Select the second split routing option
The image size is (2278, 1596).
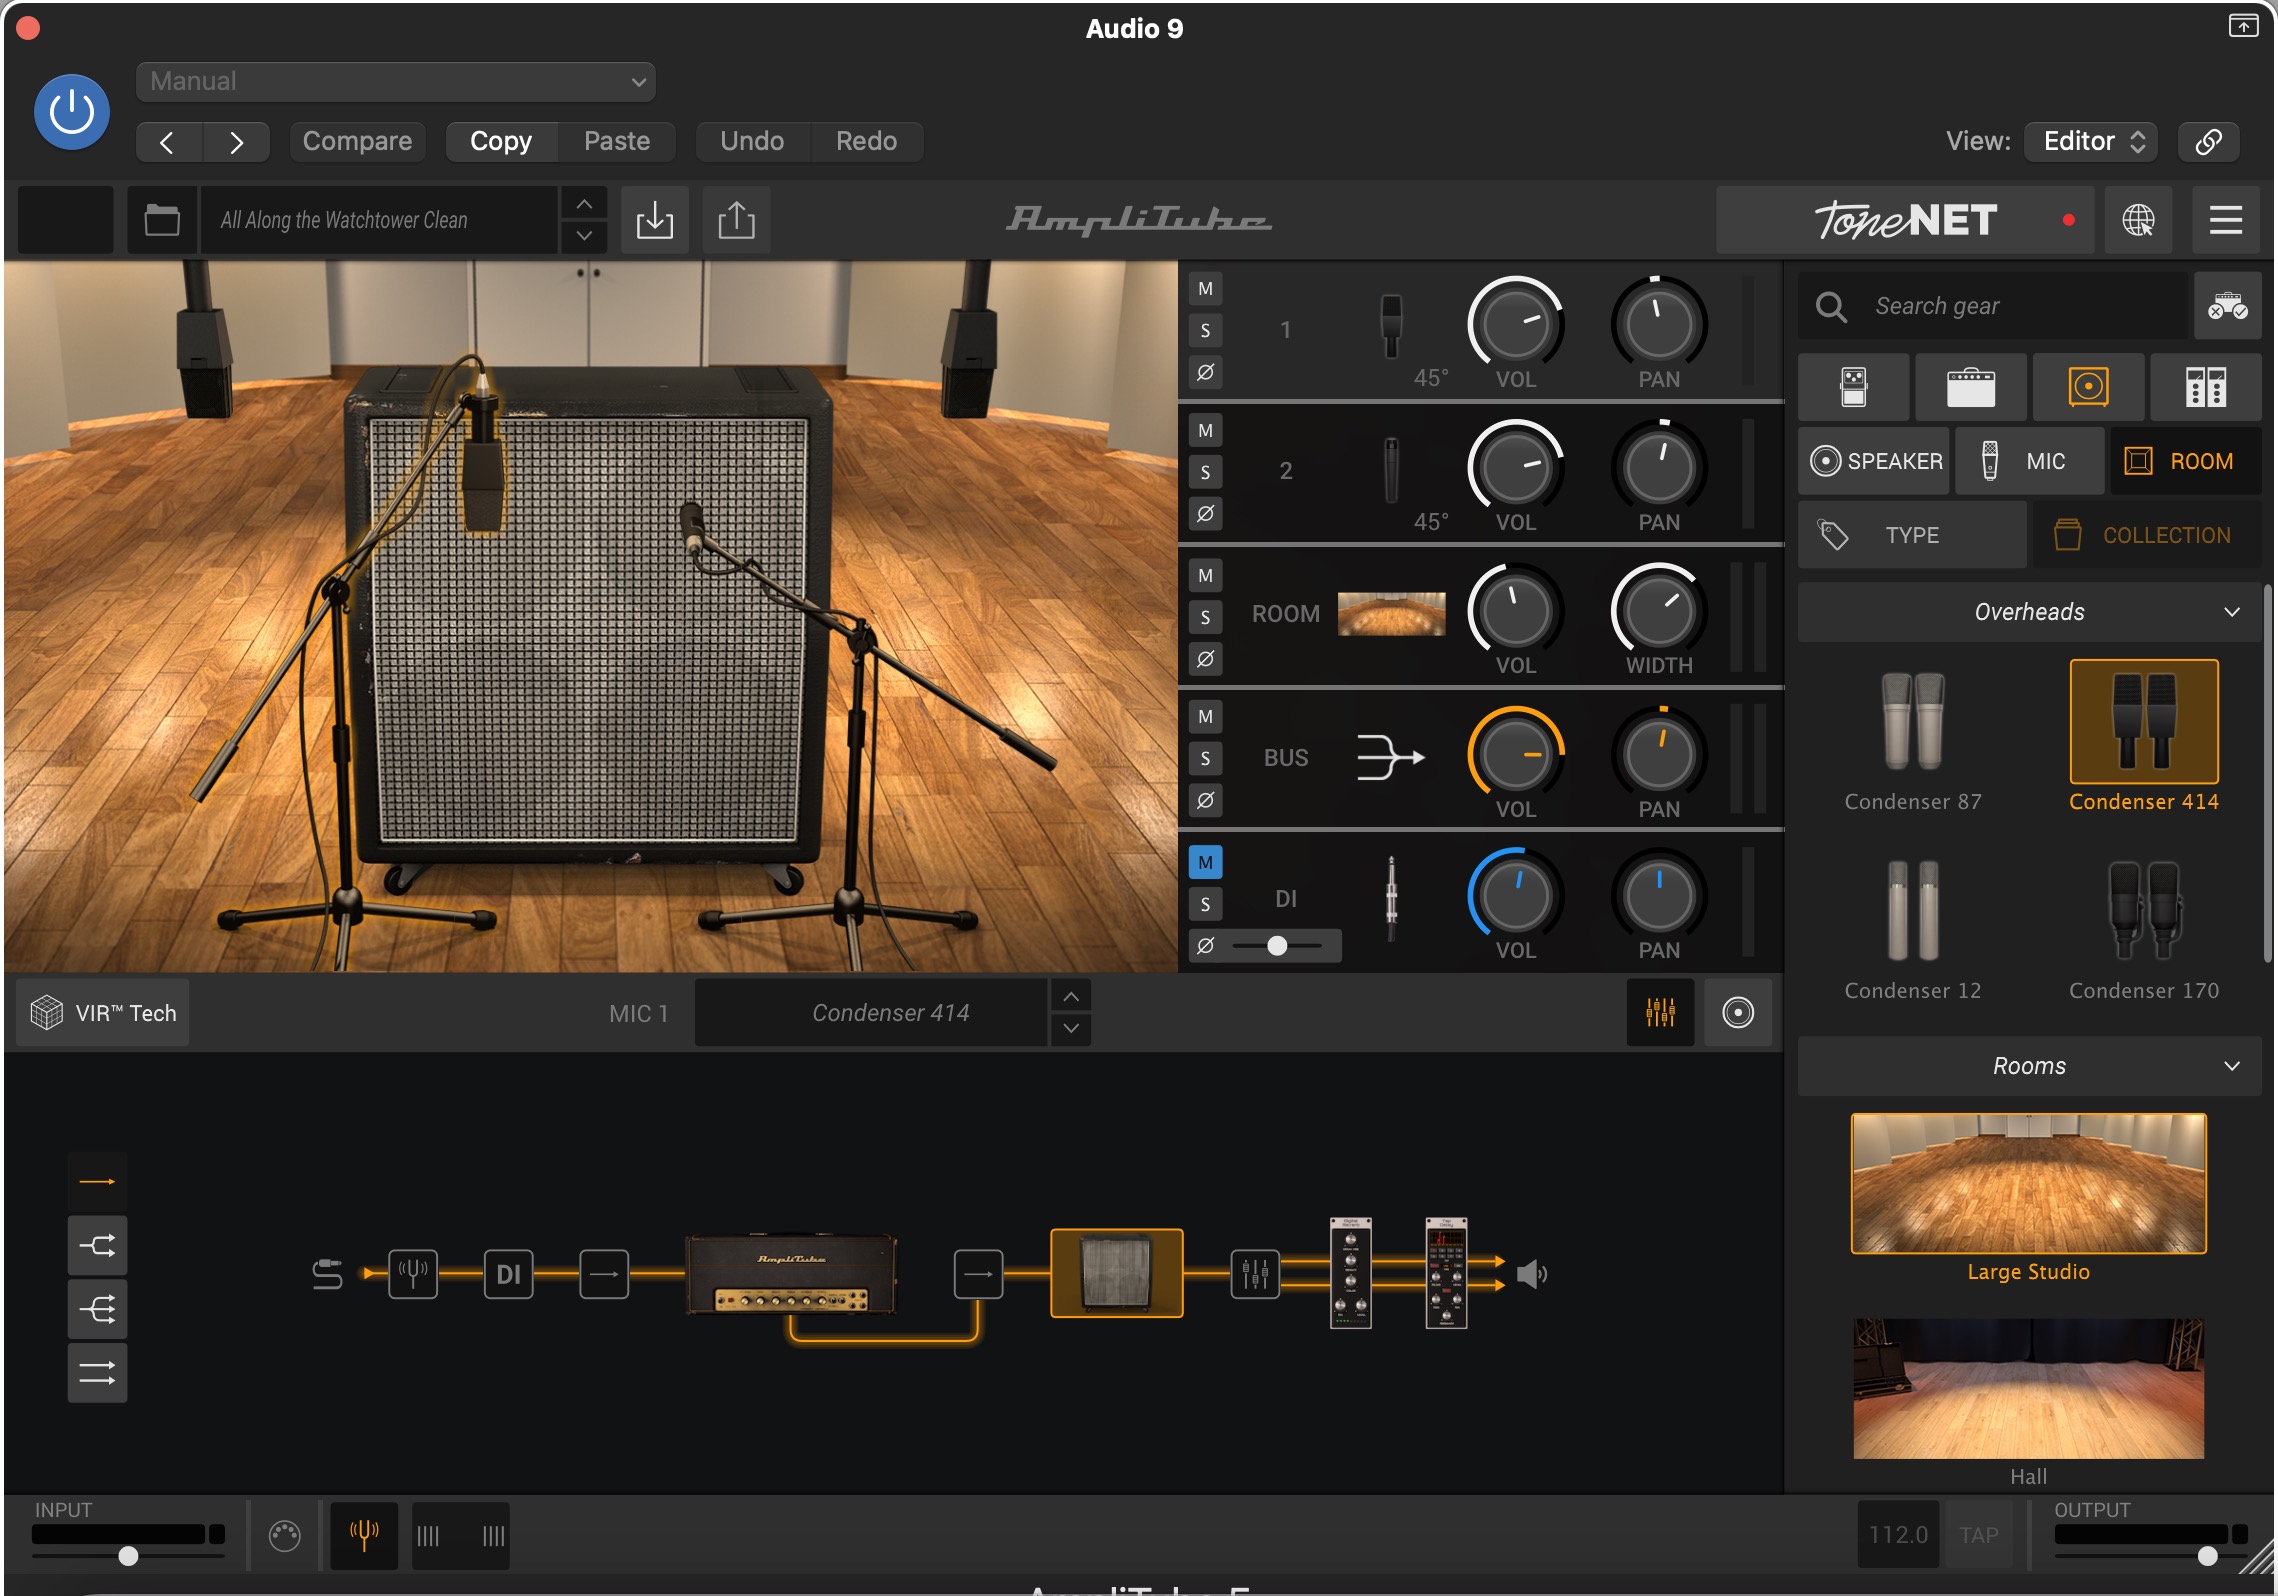(x=97, y=1246)
